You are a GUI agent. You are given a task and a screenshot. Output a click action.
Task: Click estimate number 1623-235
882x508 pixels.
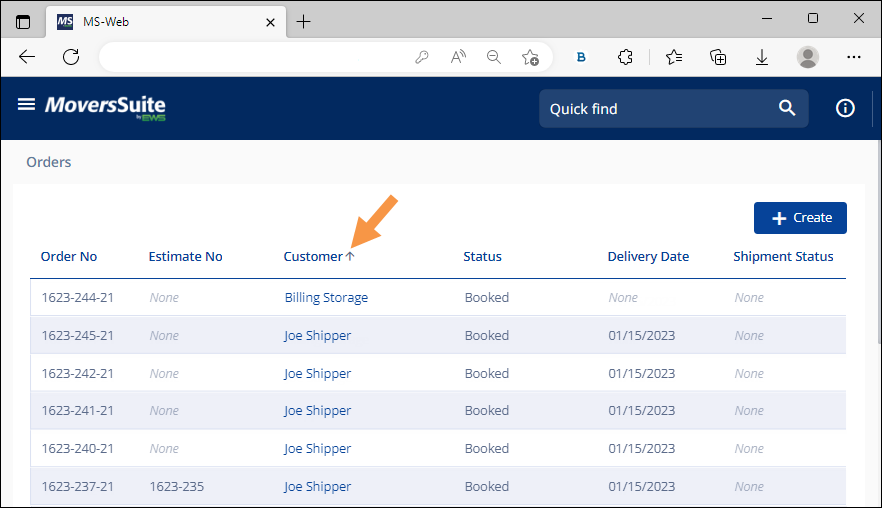pyautogui.click(x=177, y=487)
